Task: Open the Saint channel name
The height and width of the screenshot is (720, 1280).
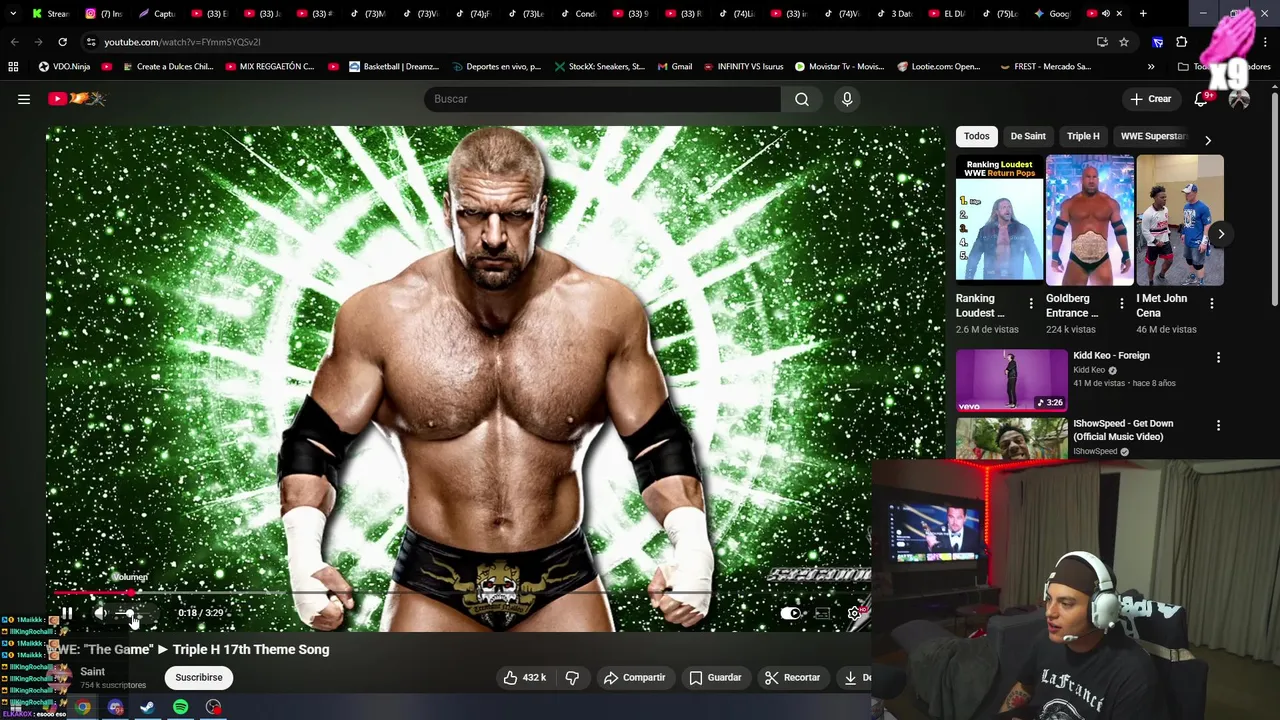Action: coord(92,672)
